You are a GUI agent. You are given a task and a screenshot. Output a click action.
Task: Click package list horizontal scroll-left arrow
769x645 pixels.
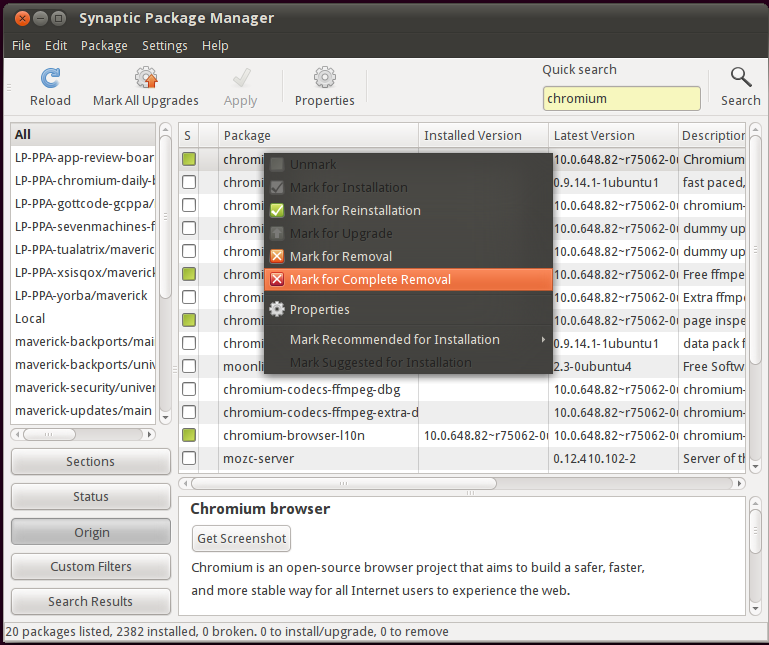point(185,484)
